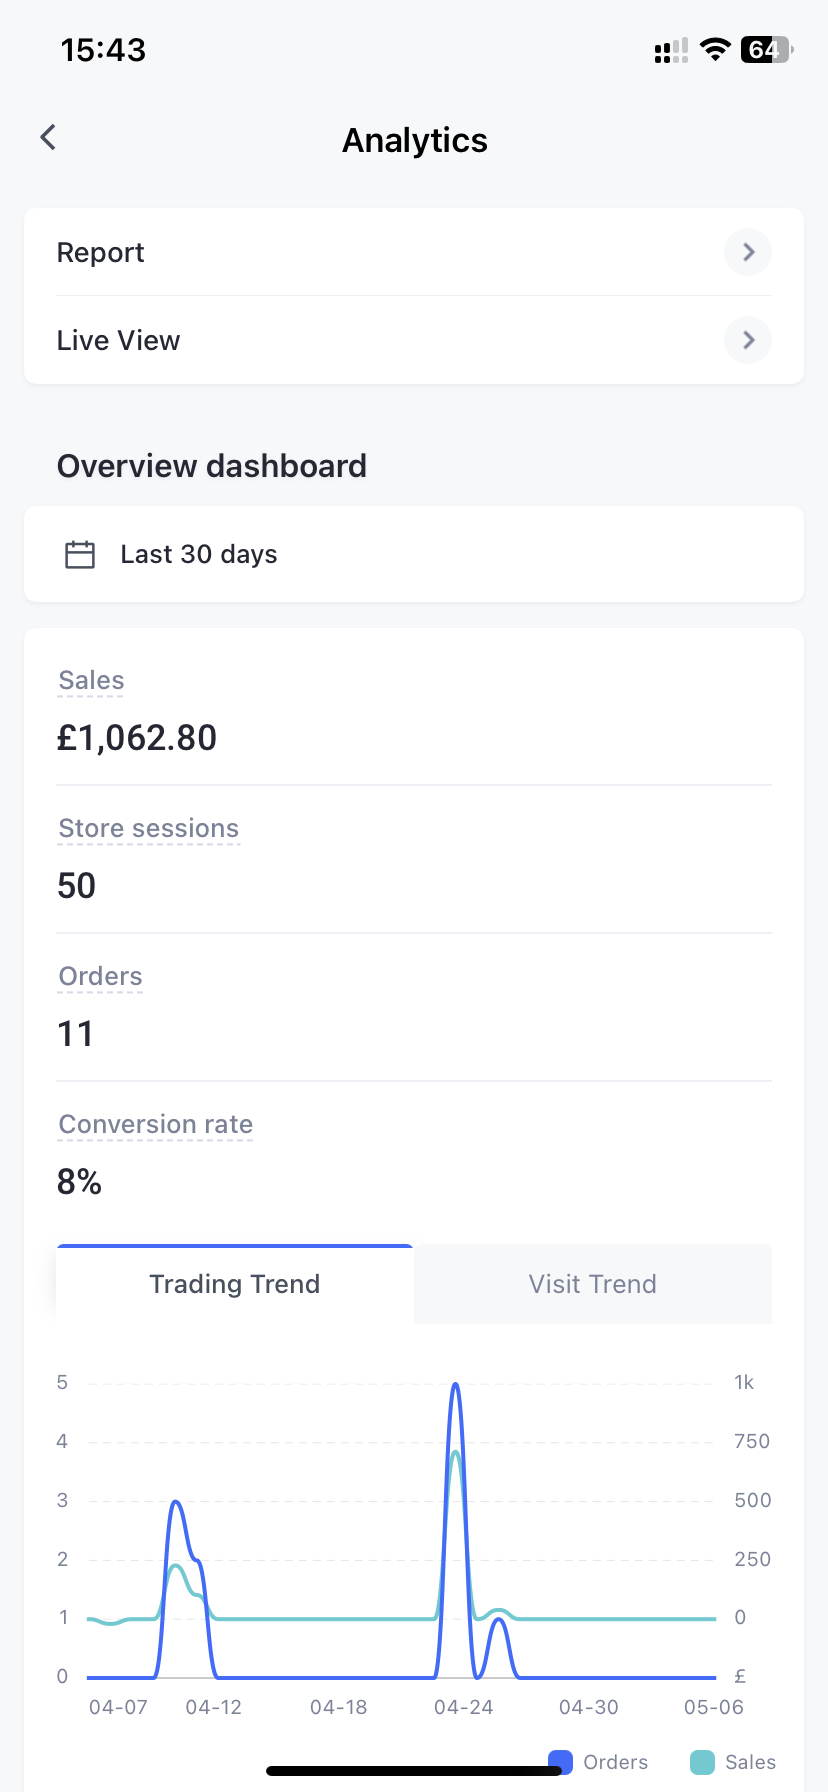This screenshot has width=828, height=1792.
Task: Tap the battery indicator icon
Action: tap(766, 49)
